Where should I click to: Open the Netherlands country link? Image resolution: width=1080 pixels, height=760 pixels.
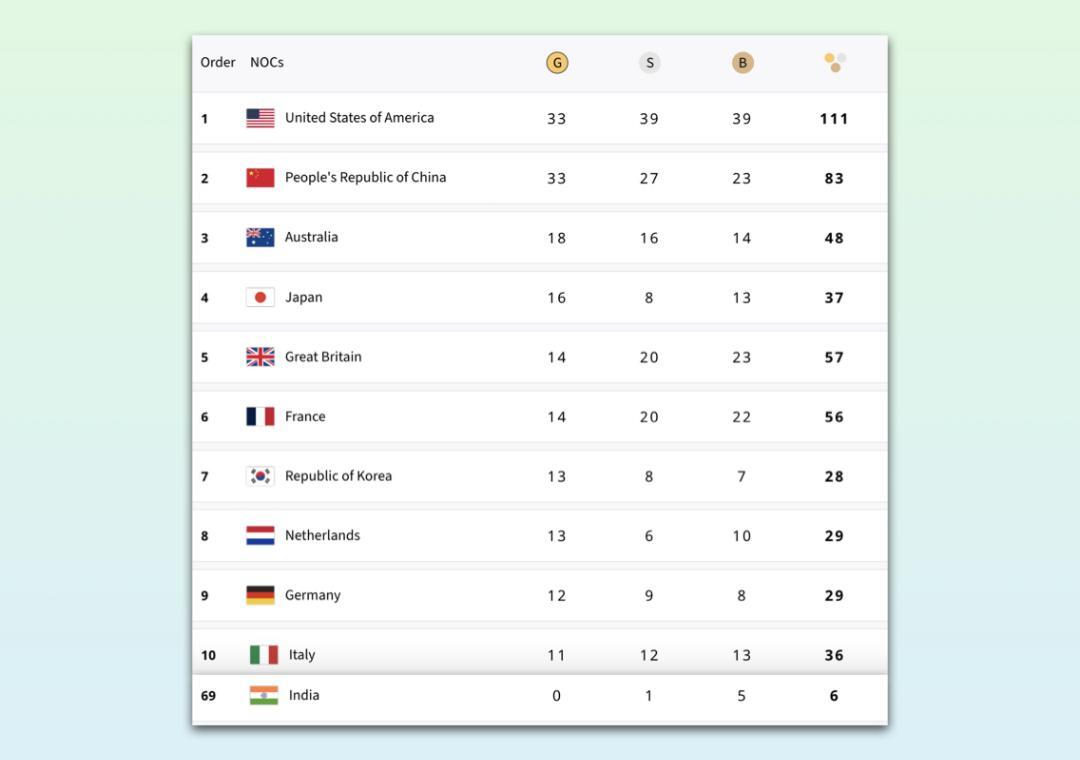pos(322,535)
